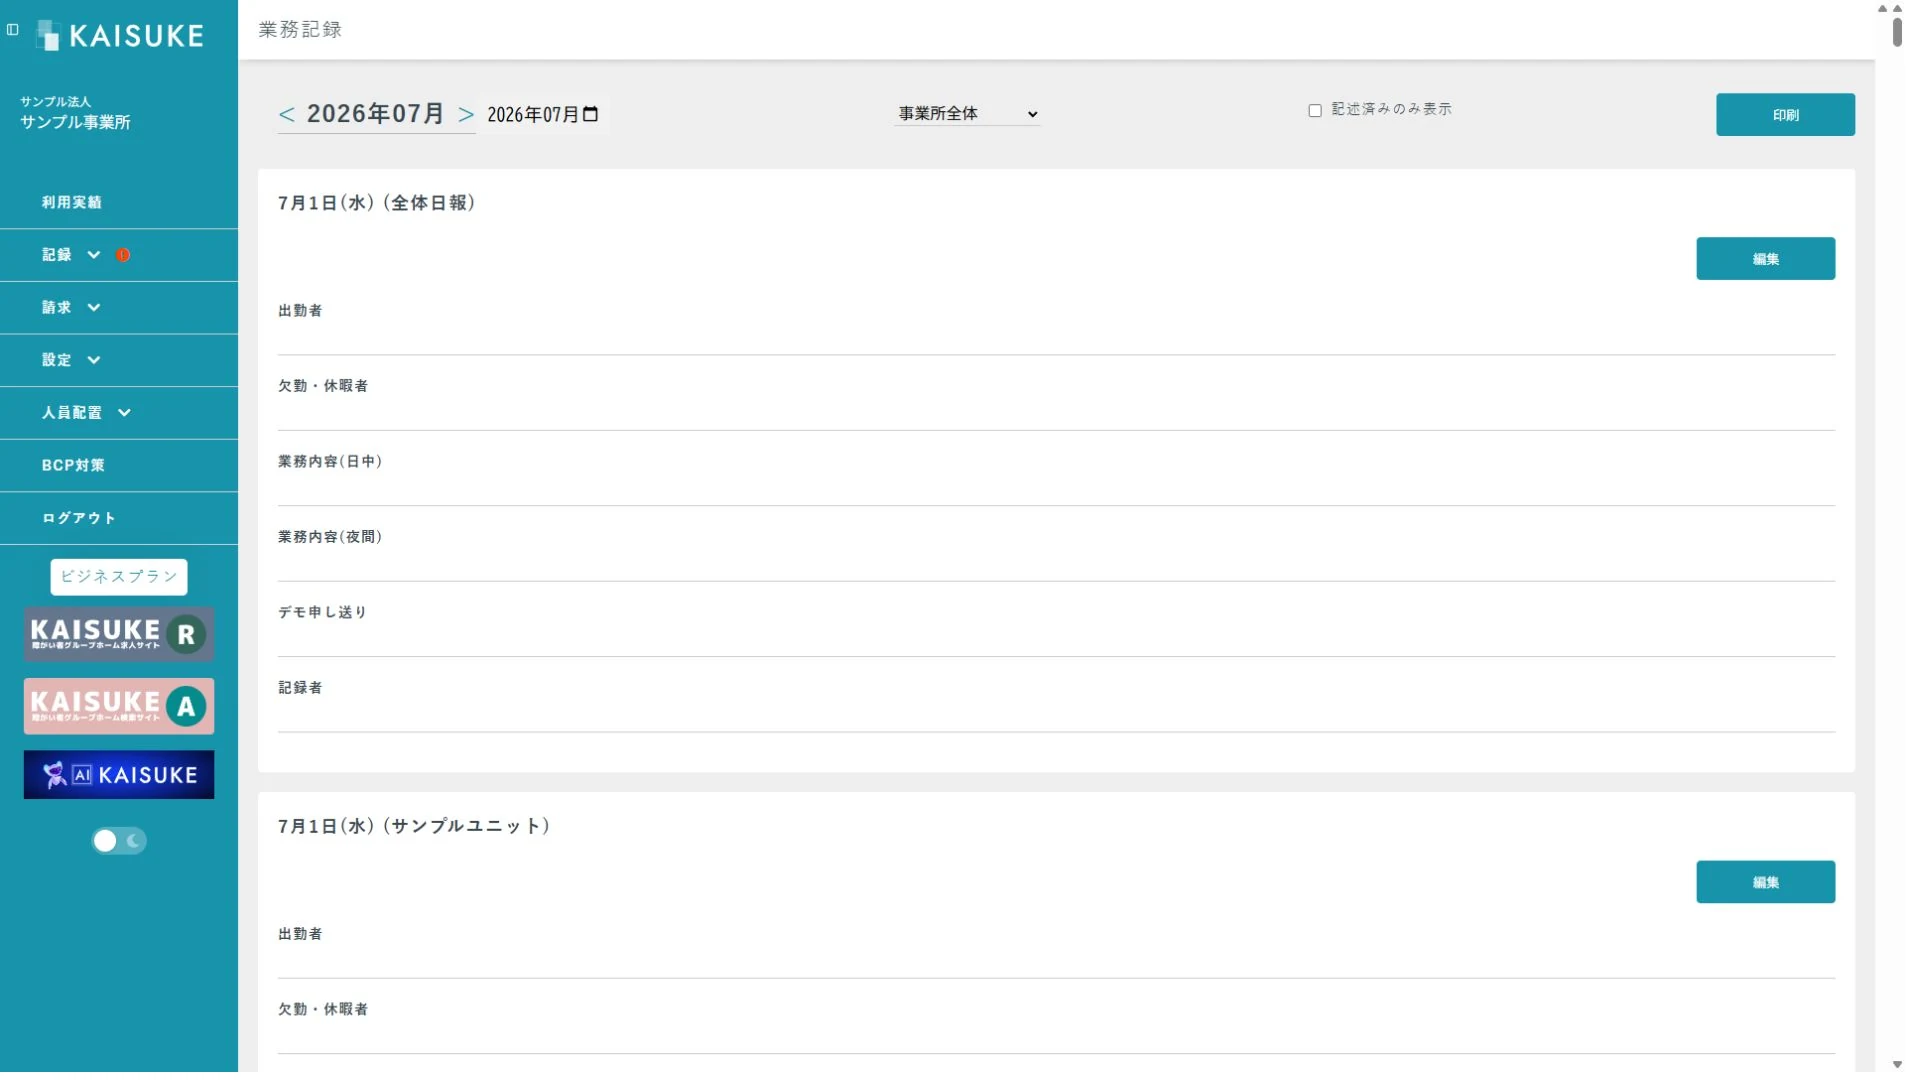Click the vertical scrollbar thumb
Screen dimensions: 1920x1080
tap(1897, 31)
